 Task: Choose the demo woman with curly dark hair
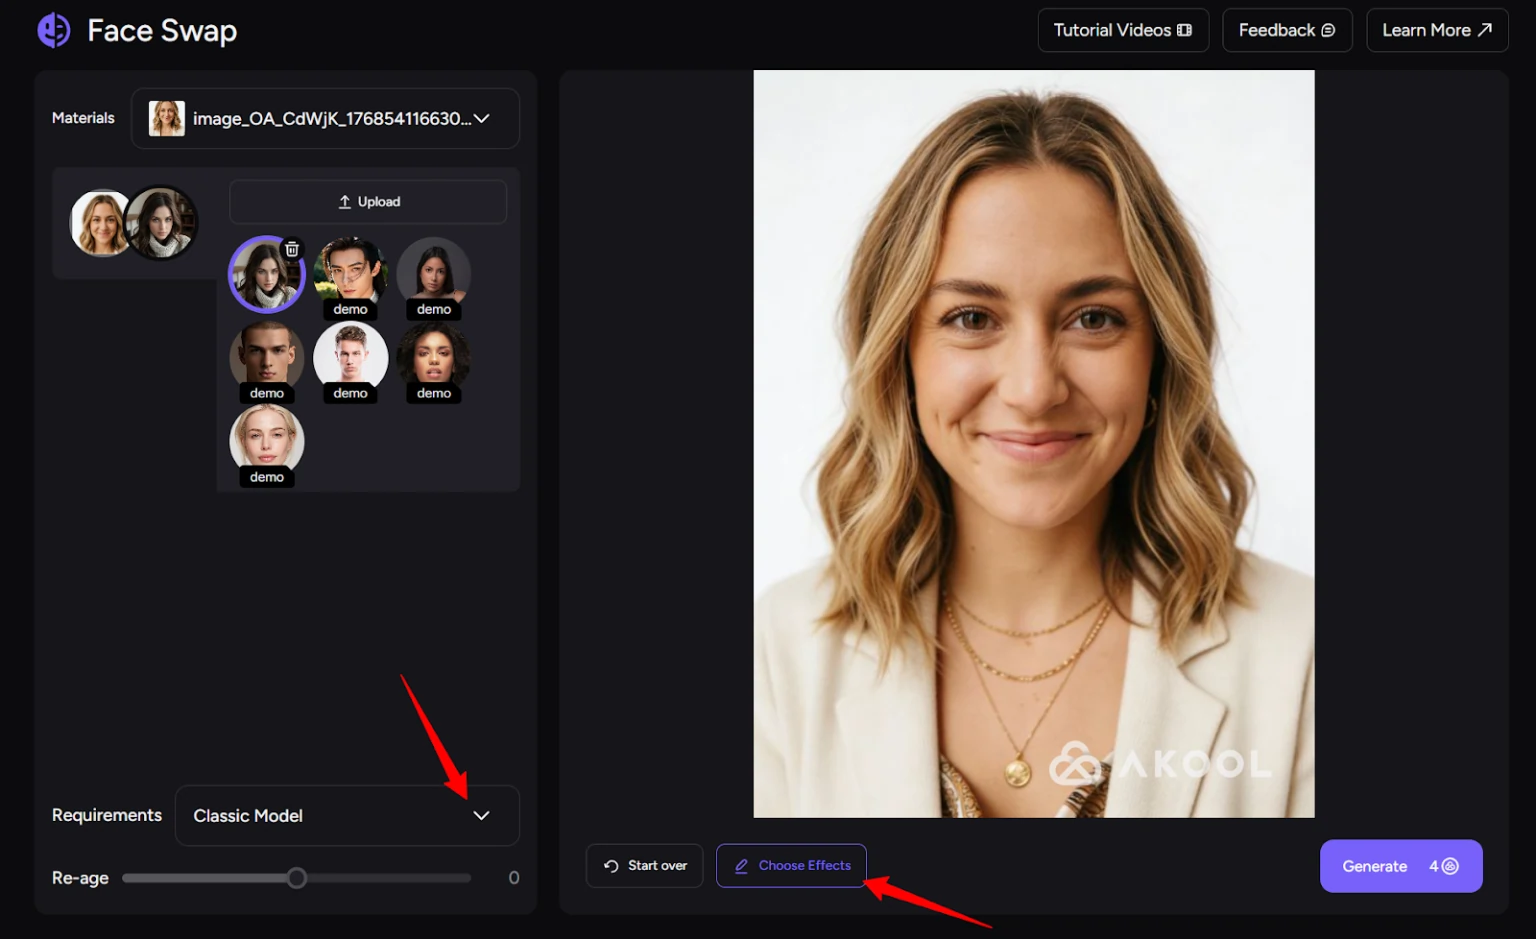coord(433,356)
